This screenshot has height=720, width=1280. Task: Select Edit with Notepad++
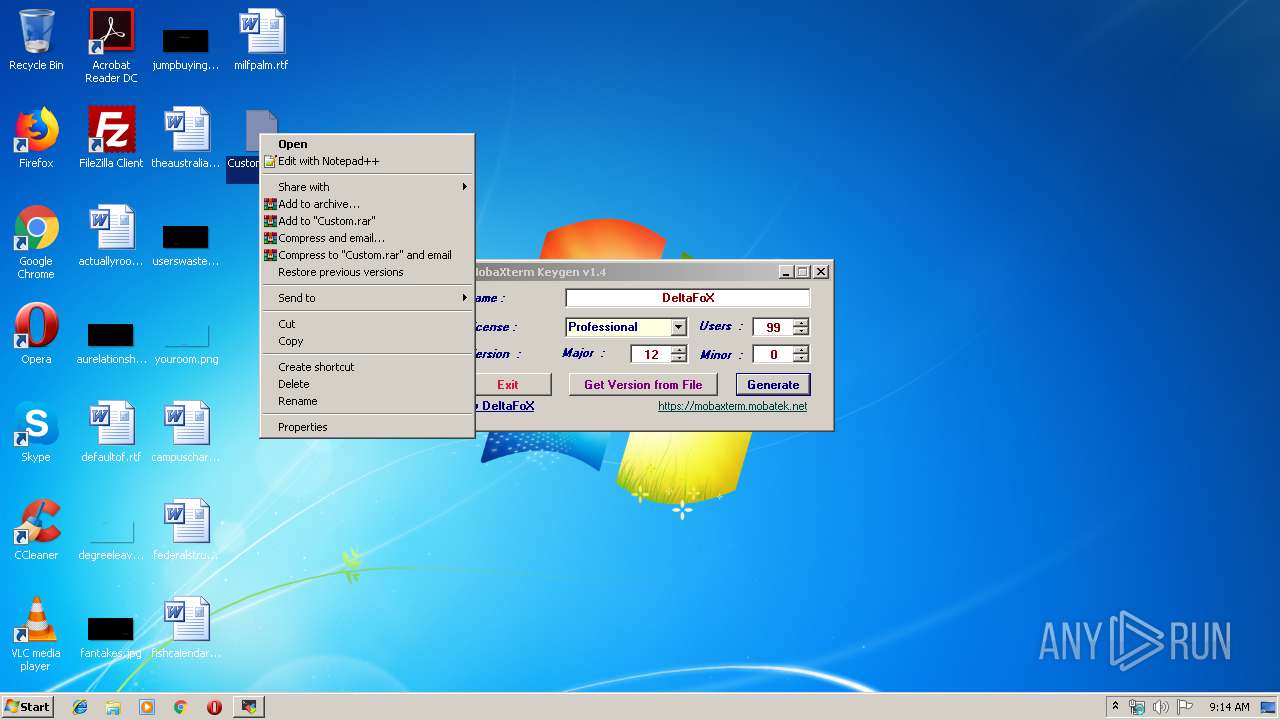367,161
